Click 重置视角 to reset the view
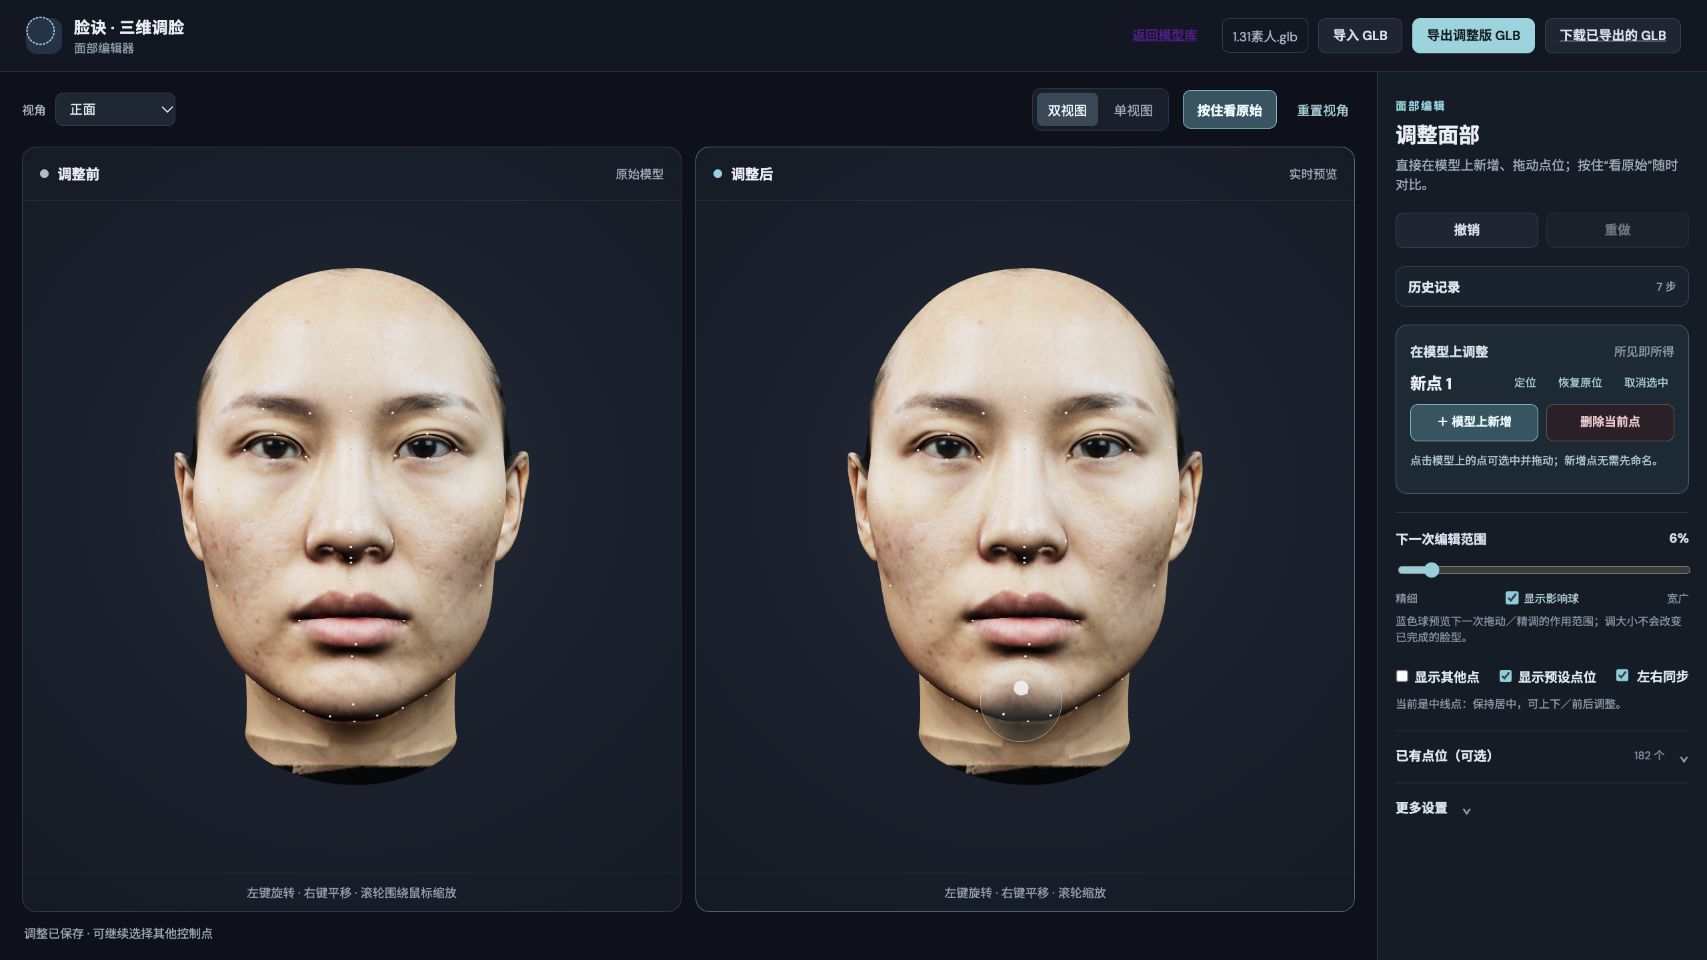 pyautogui.click(x=1322, y=110)
